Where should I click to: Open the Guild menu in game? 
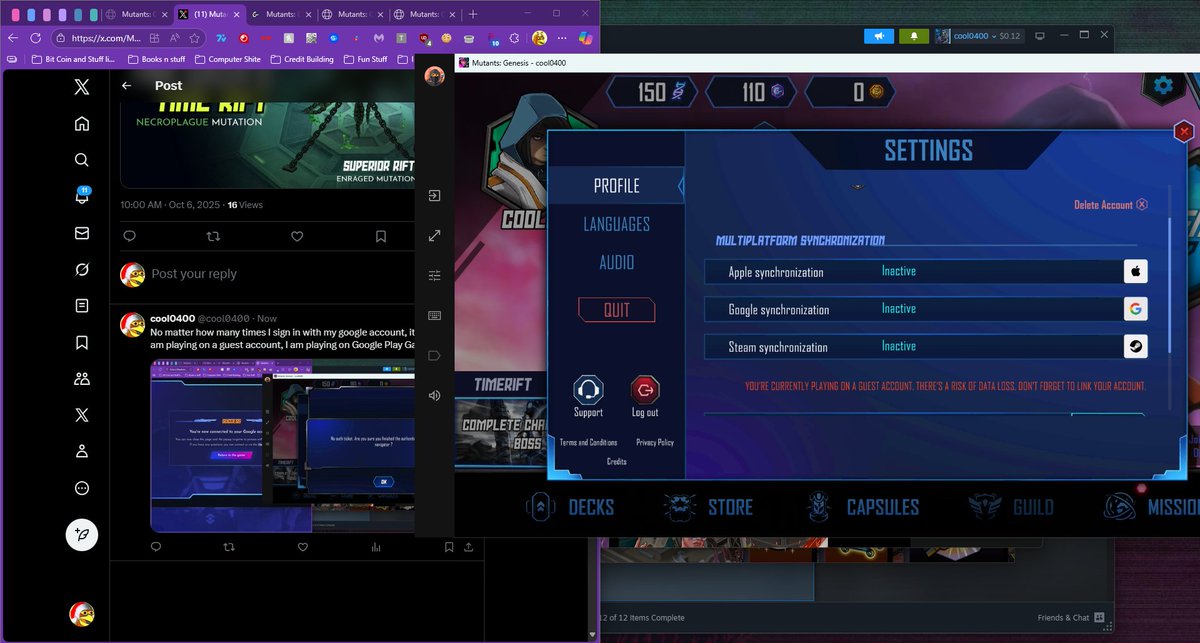pos(1011,507)
